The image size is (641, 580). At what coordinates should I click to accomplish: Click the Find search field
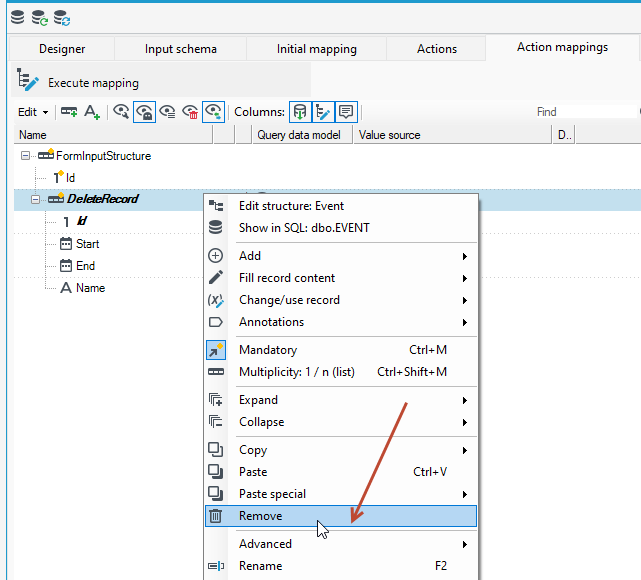click(587, 112)
